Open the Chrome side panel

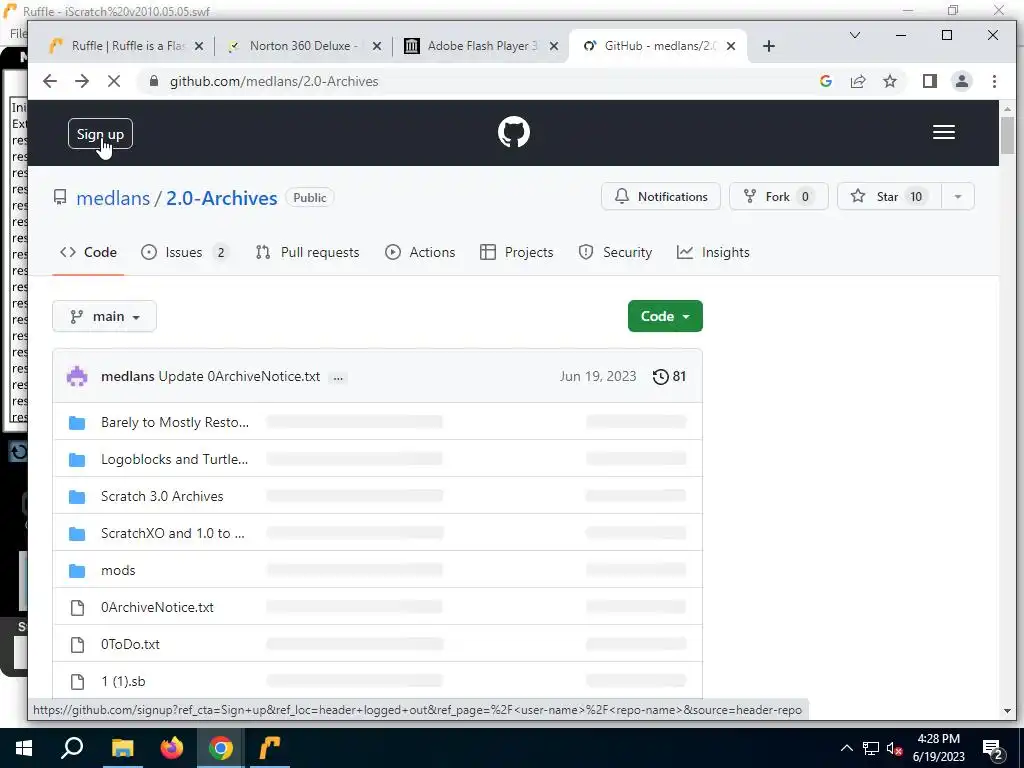coord(929,81)
